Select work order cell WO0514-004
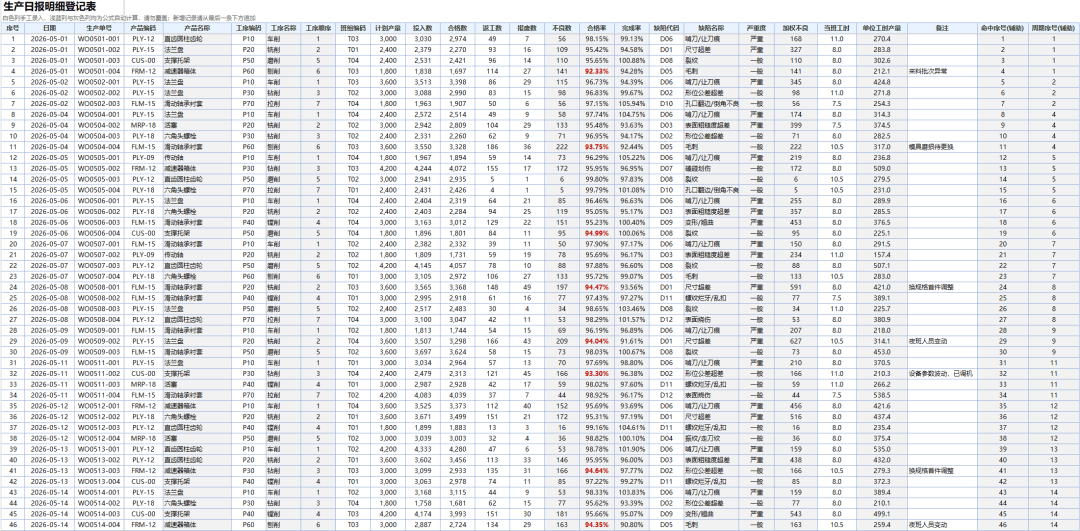The width and height of the screenshot is (1080, 531). [98, 524]
